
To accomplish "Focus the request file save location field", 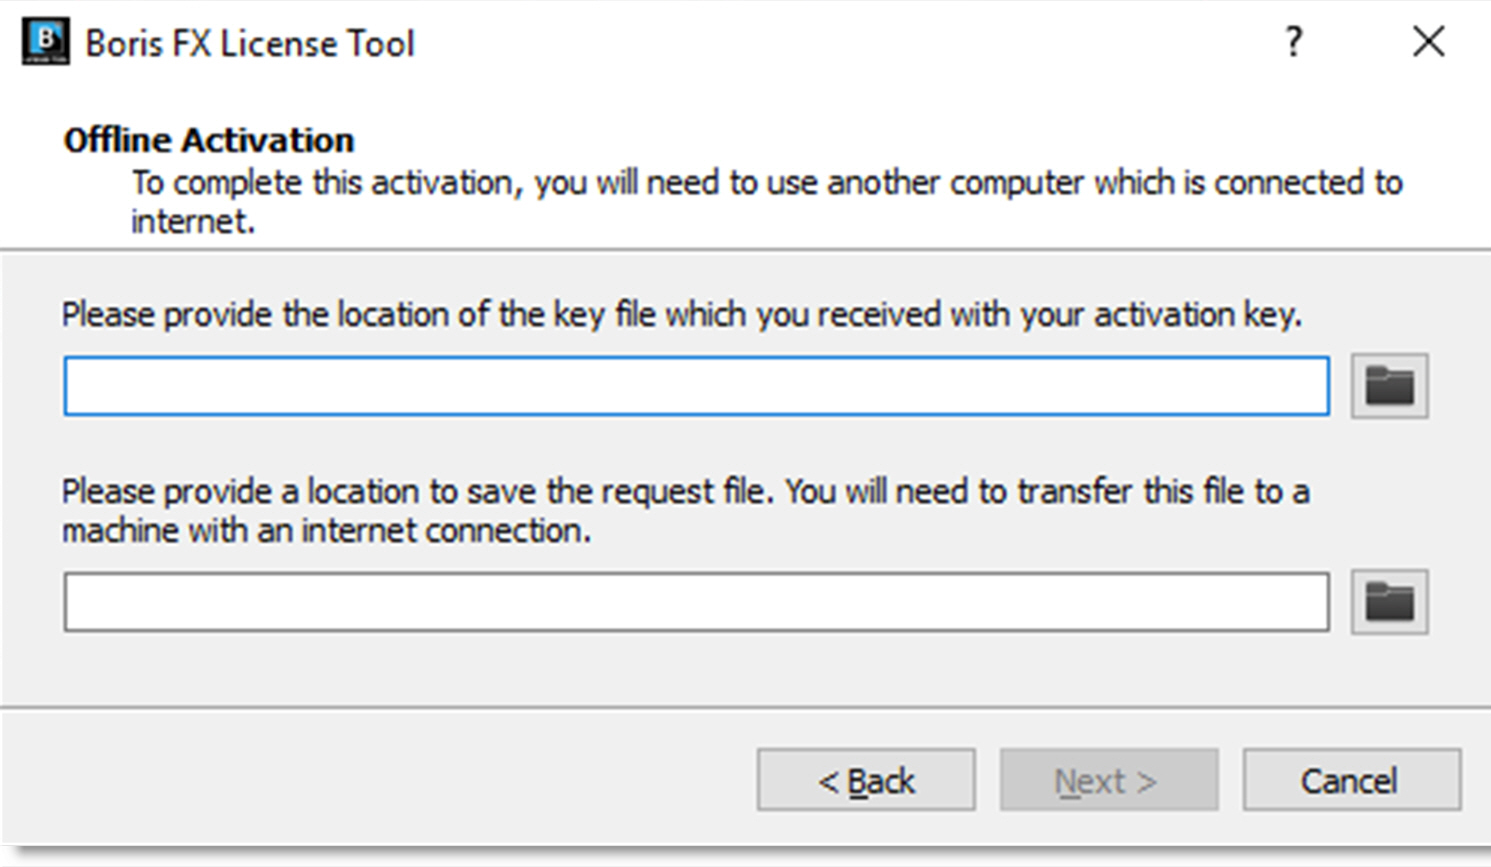I will (696, 602).
